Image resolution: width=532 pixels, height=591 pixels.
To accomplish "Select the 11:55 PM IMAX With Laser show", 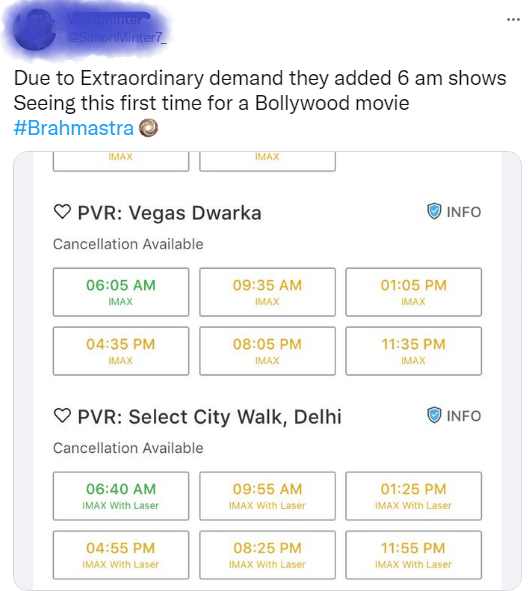I will pos(414,555).
